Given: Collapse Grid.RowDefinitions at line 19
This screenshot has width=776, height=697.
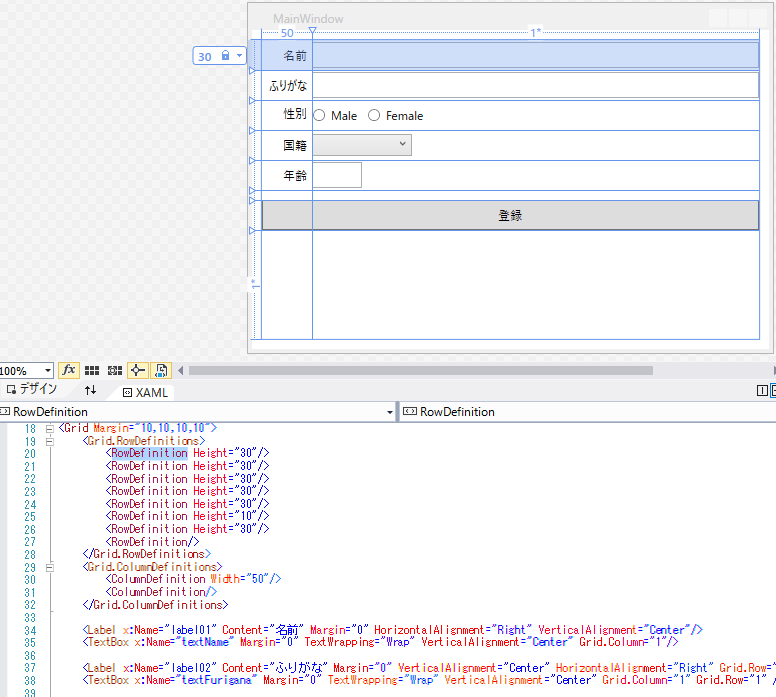Looking at the screenshot, I should click(x=49, y=441).
